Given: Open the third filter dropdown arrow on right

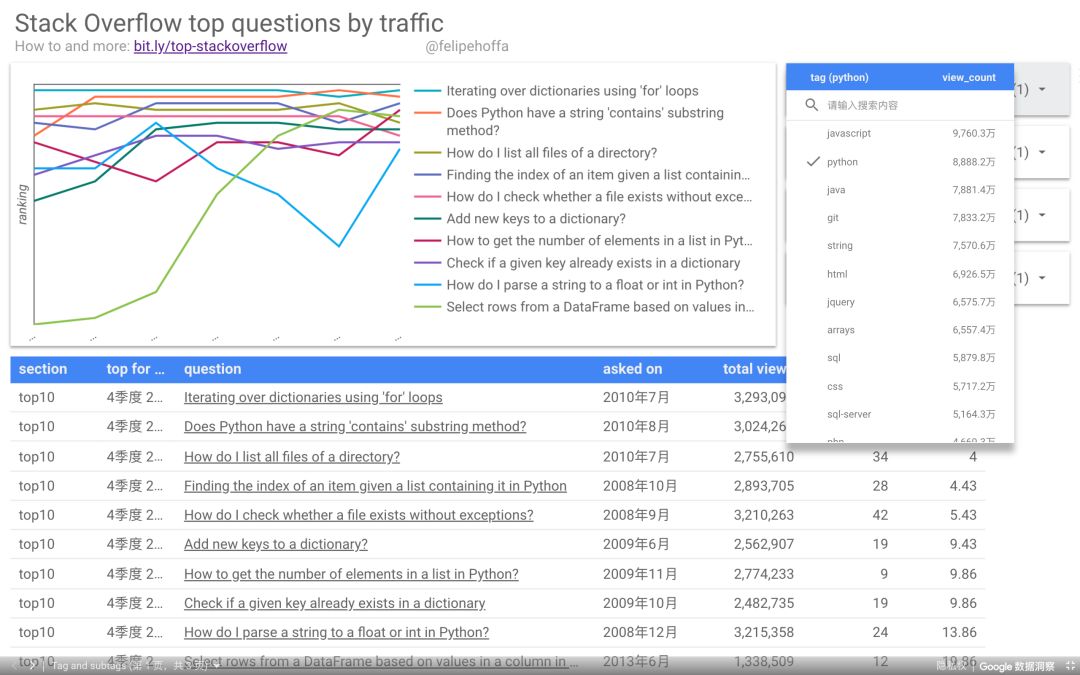Looking at the screenshot, I should pyautogui.click(x=1042, y=215).
